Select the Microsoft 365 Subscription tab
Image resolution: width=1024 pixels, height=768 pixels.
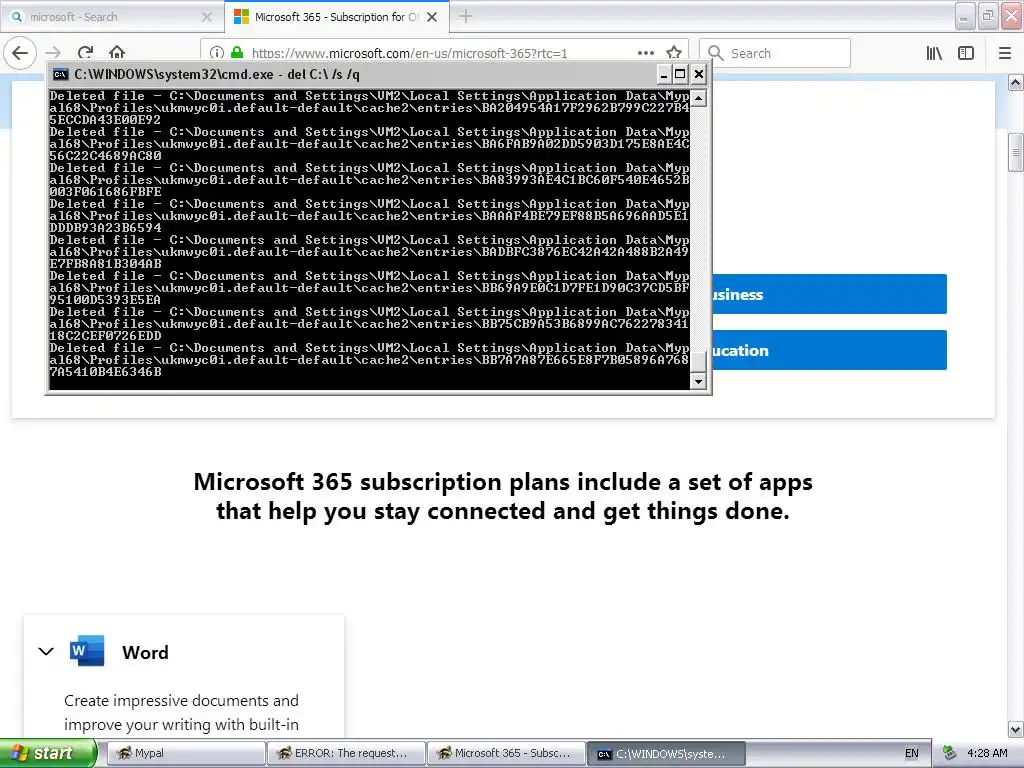pos(336,17)
